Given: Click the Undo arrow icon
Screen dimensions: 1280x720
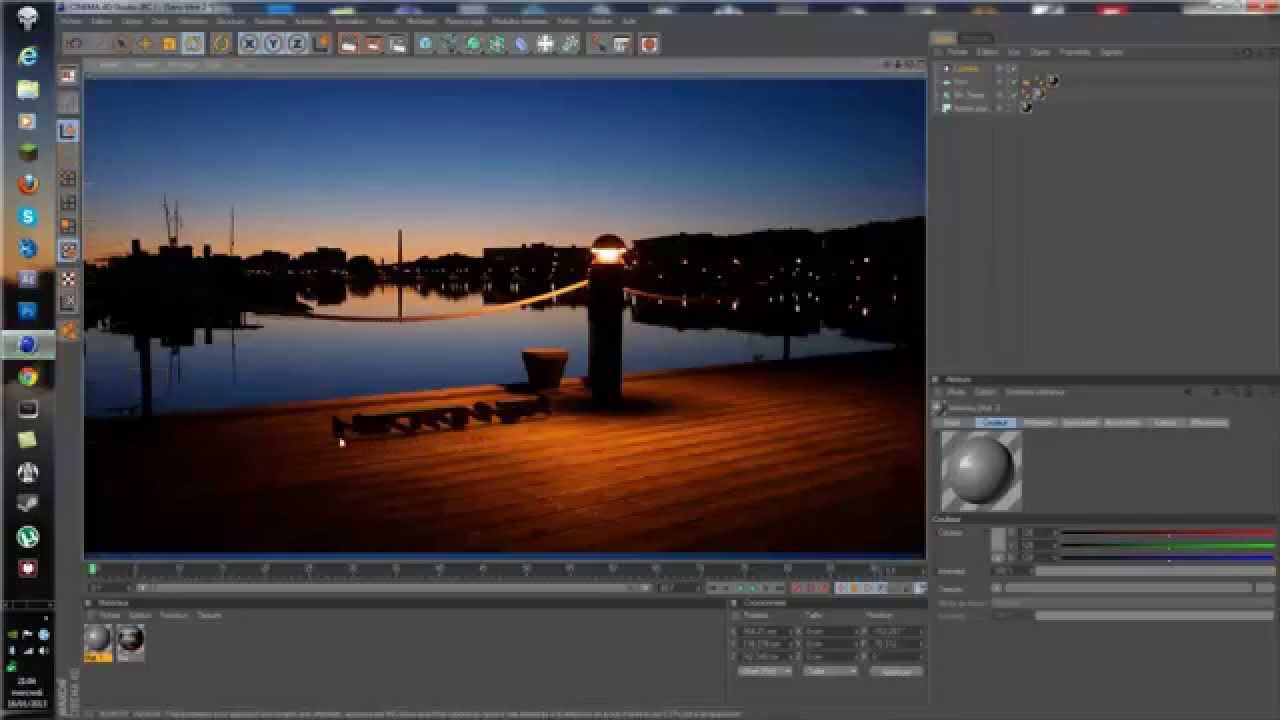Looking at the screenshot, I should 74,44.
